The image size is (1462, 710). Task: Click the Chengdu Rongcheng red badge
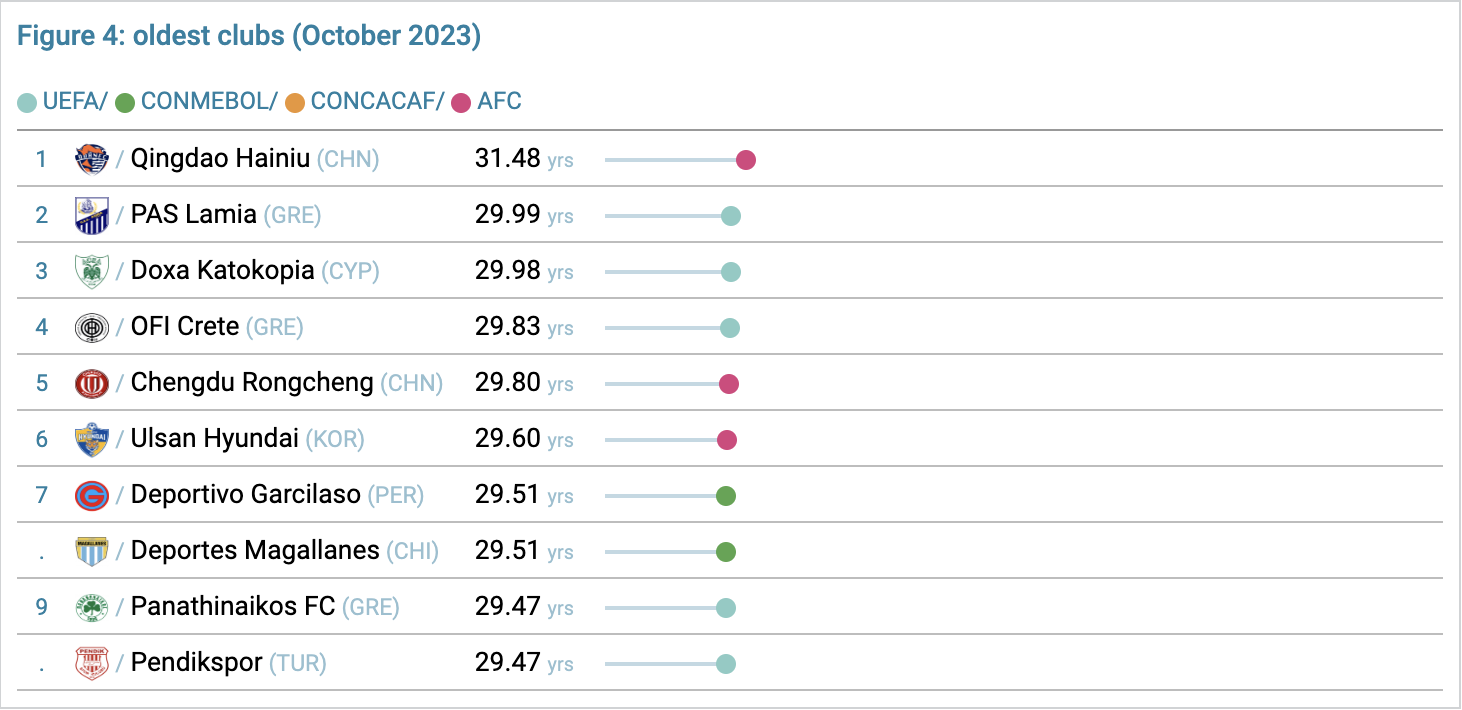tap(92, 383)
